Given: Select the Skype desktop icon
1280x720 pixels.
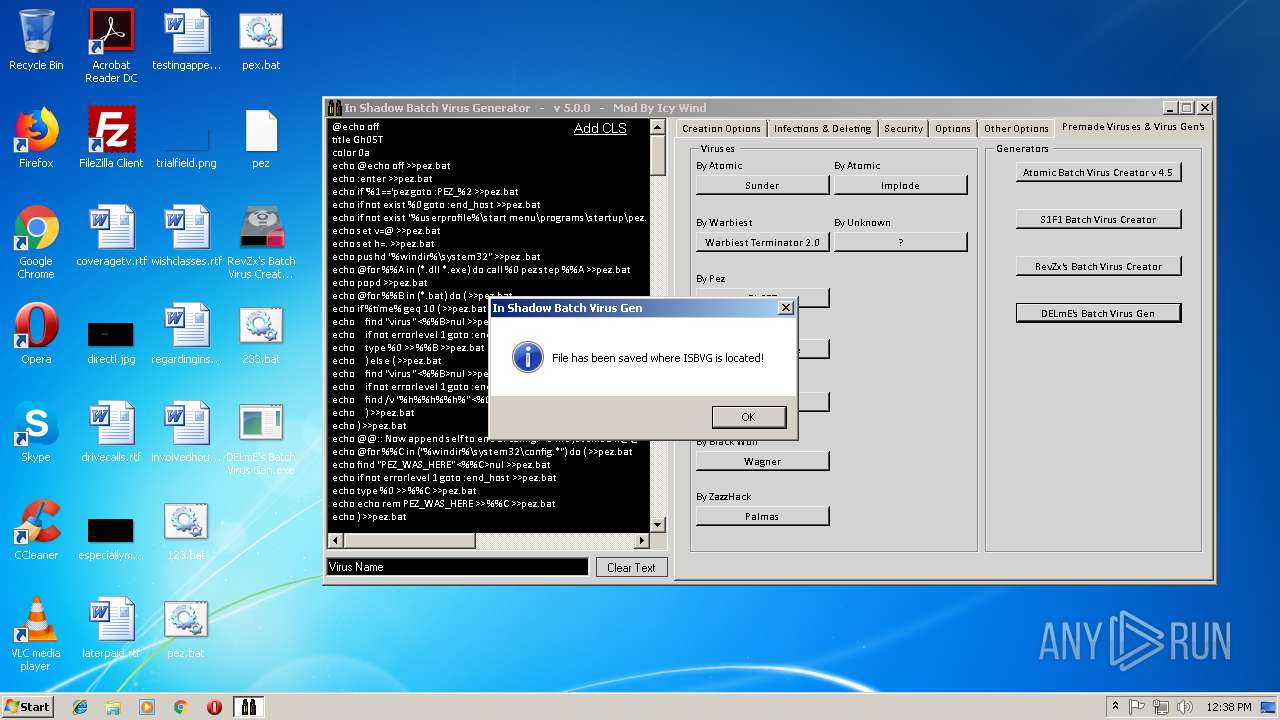Looking at the screenshot, I should pos(36,432).
